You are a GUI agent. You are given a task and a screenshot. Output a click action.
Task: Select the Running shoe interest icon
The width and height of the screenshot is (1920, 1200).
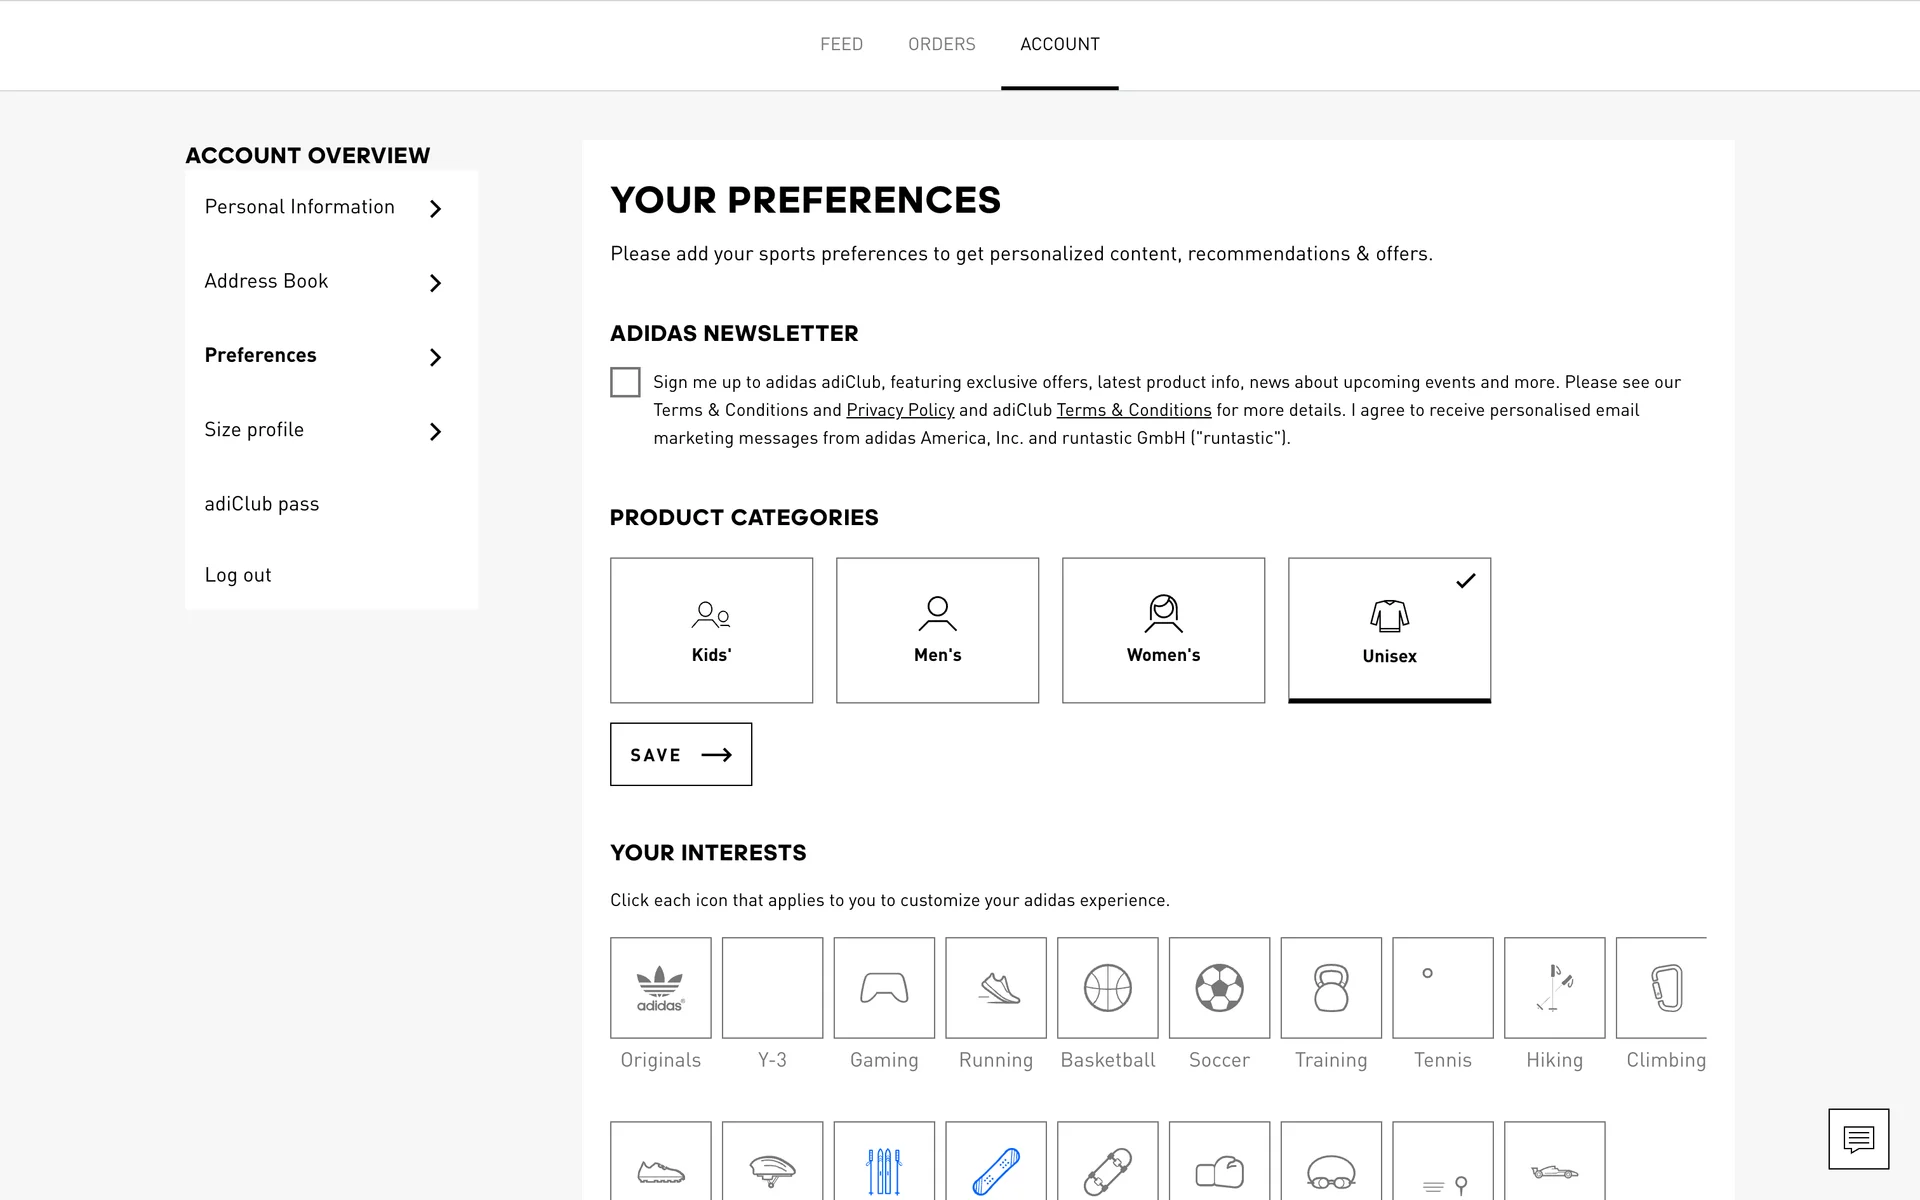tap(996, 988)
